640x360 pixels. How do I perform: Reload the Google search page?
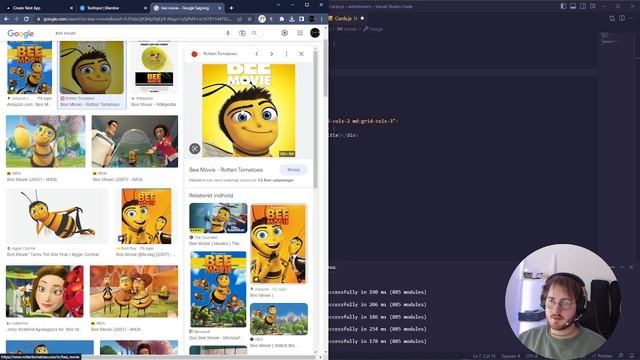coord(27,19)
